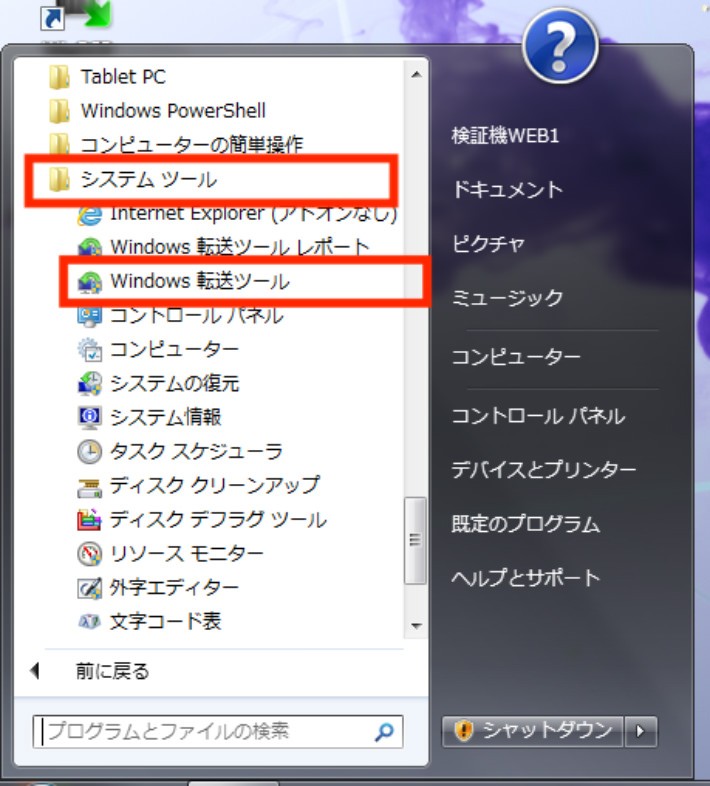This screenshot has width=710, height=786.
Task: Open 検証機WEB1 user folder link
Action: [505, 135]
